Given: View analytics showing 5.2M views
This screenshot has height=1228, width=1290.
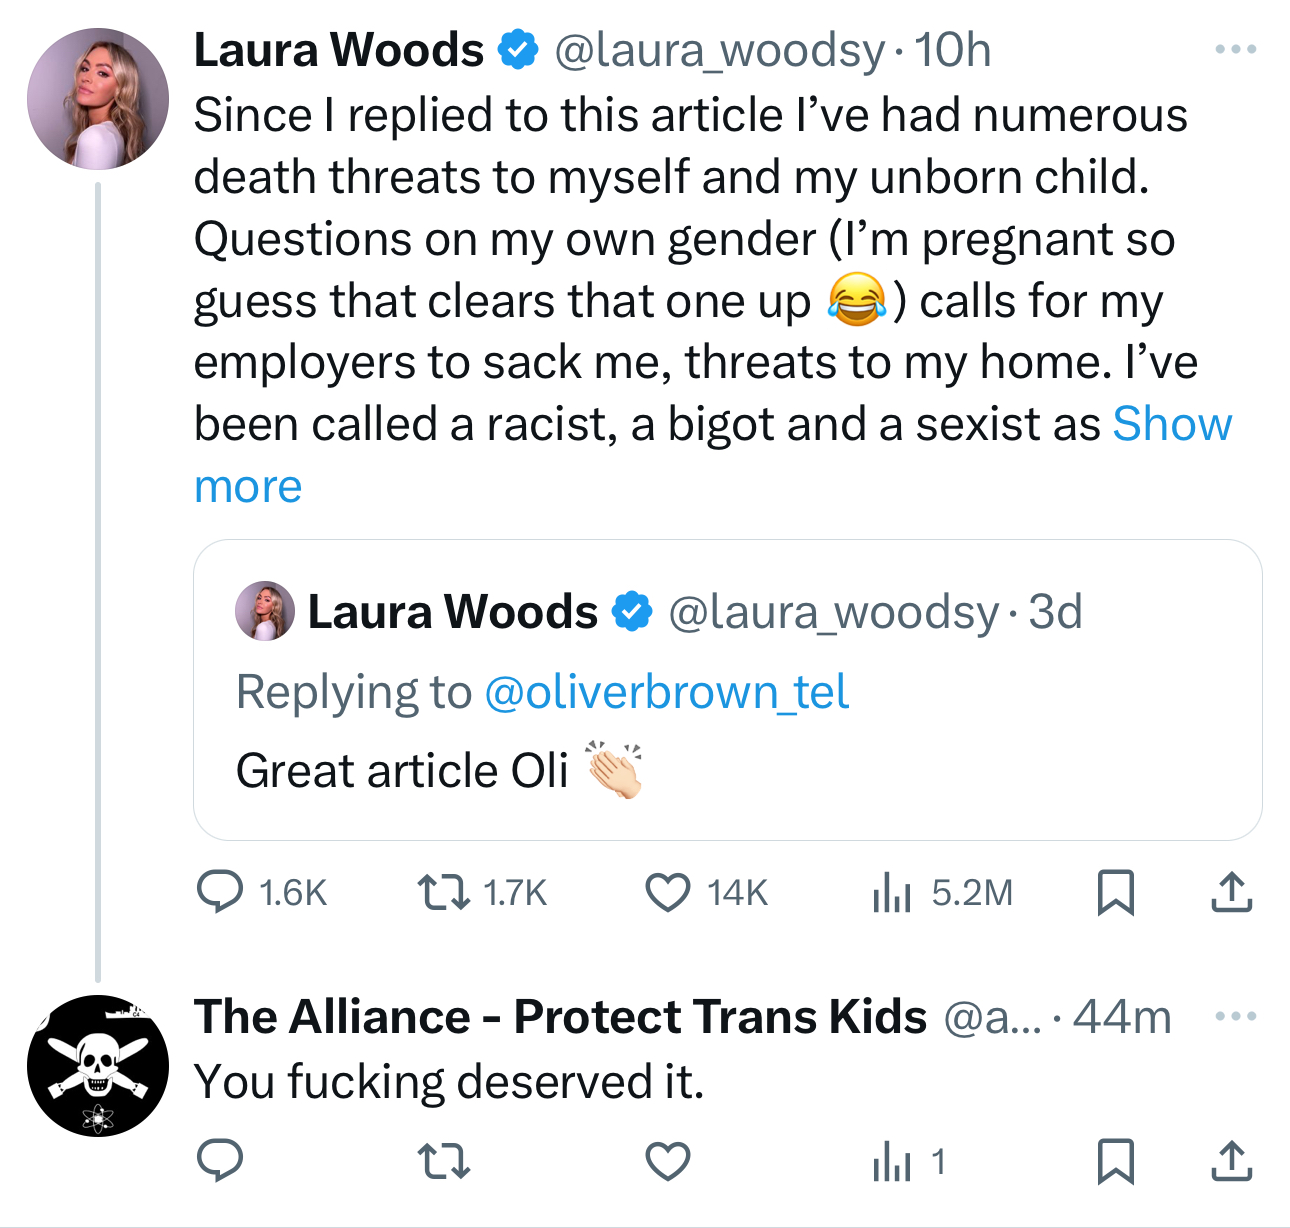Looking at the screenshot, I should click(891, 892).
